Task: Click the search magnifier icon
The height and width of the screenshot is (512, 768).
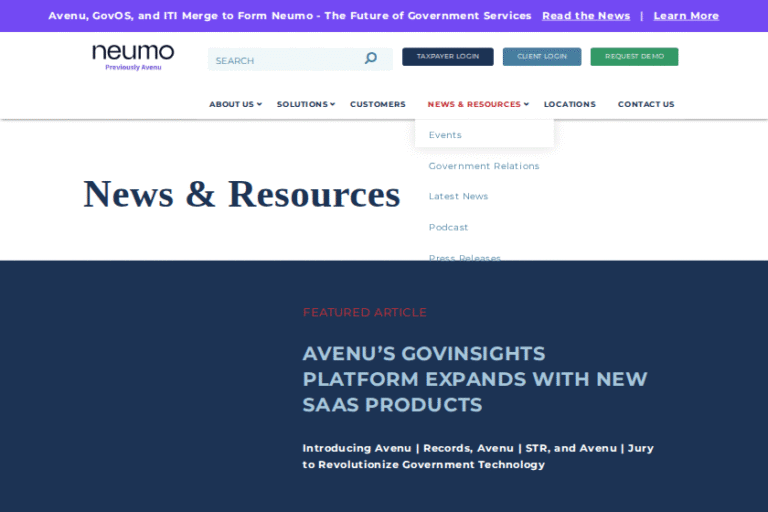Action: point(371,59)
